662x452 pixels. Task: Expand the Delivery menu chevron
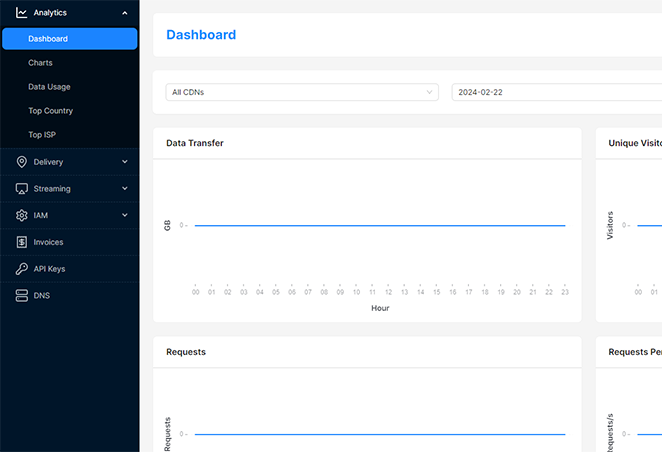[x=124, y=162]
